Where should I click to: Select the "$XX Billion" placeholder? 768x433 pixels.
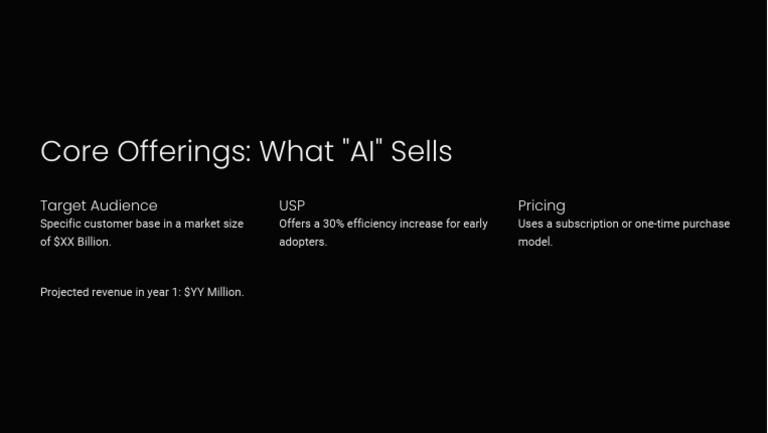point(82,242)
